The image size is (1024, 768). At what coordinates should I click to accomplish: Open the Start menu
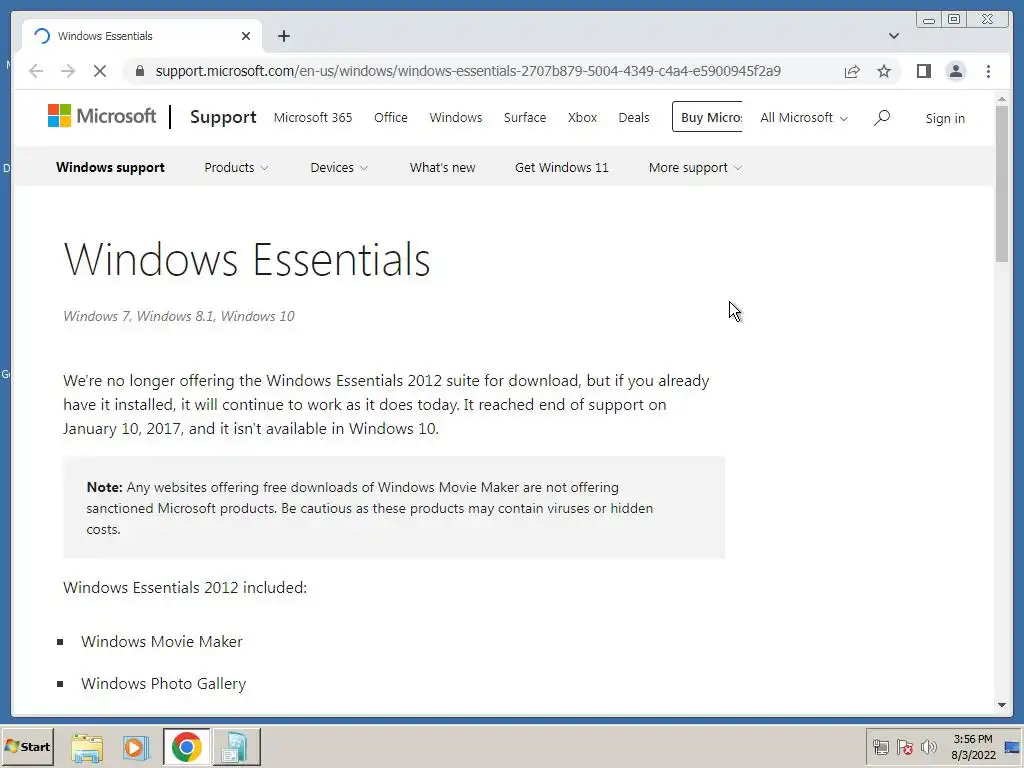point(27,746)
